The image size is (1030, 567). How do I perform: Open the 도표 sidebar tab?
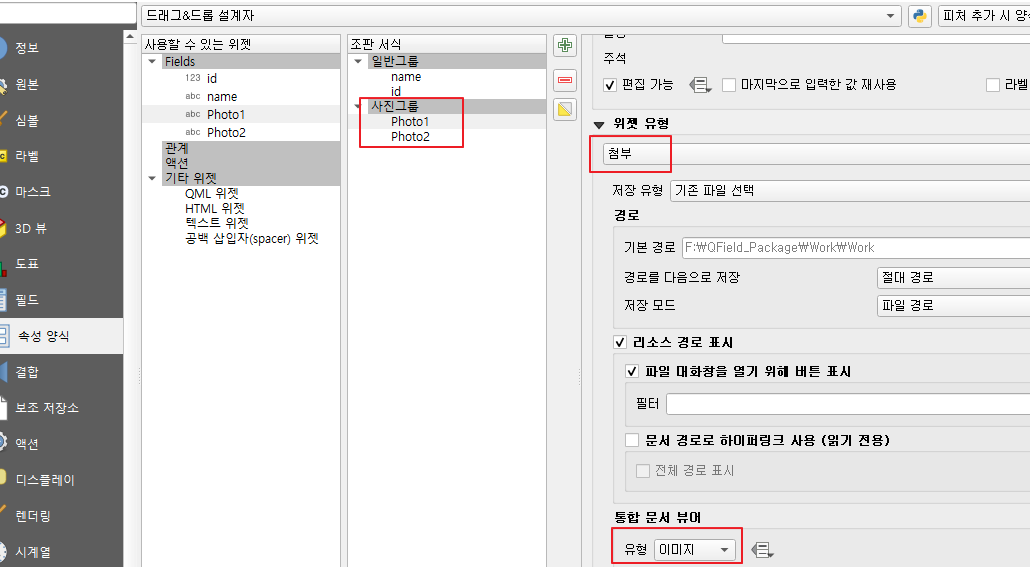click(27, 263)
